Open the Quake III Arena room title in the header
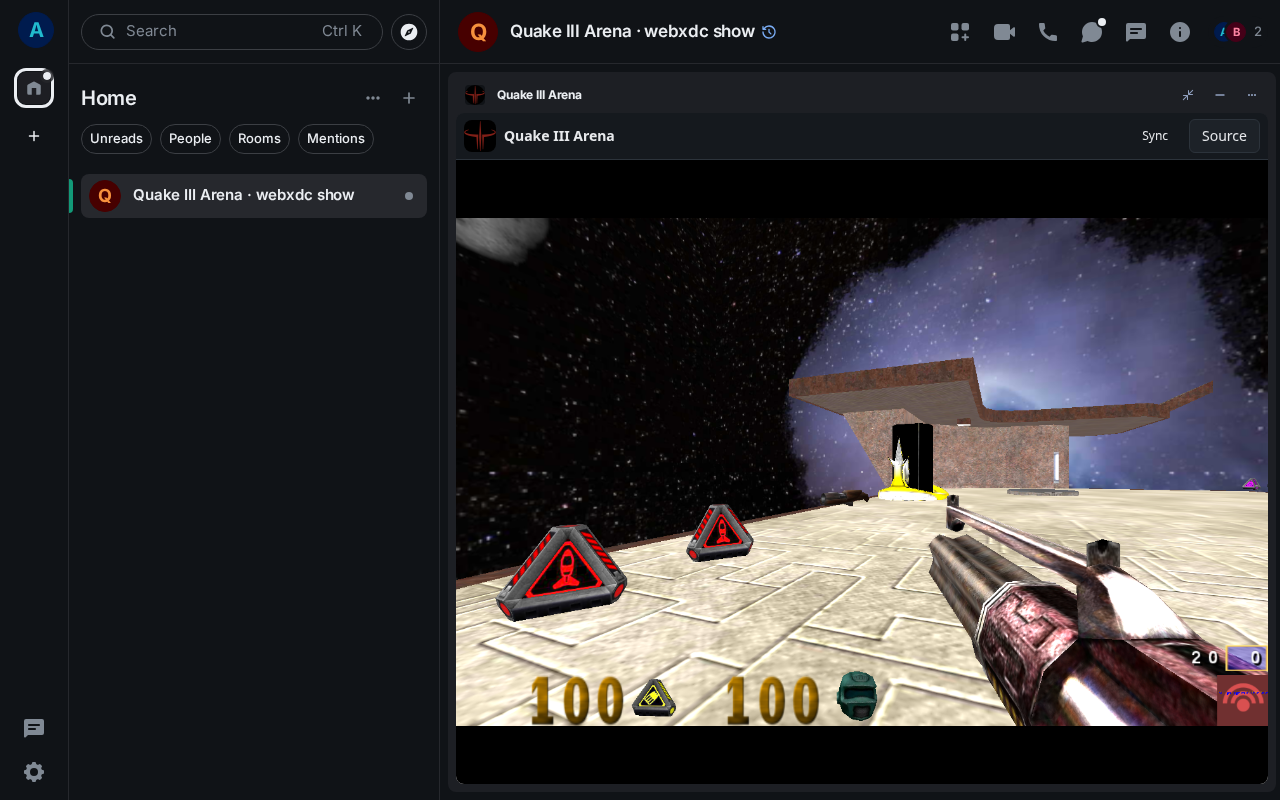1280x800 pixels. pyautogui.click(x=632, y=32)
